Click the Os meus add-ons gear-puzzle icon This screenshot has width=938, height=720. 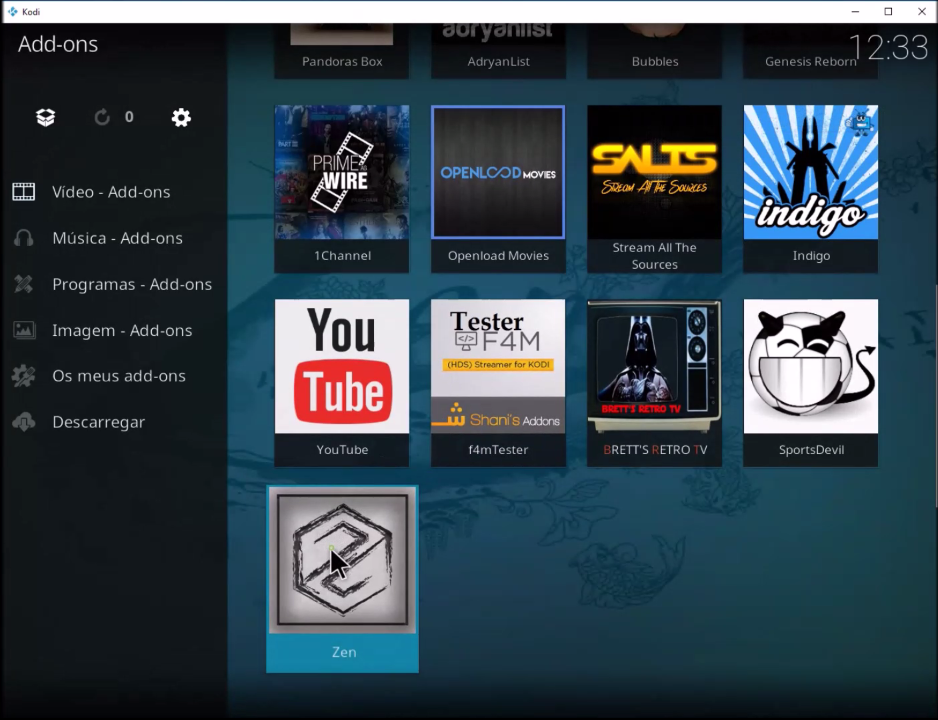(x=24, y=376)
